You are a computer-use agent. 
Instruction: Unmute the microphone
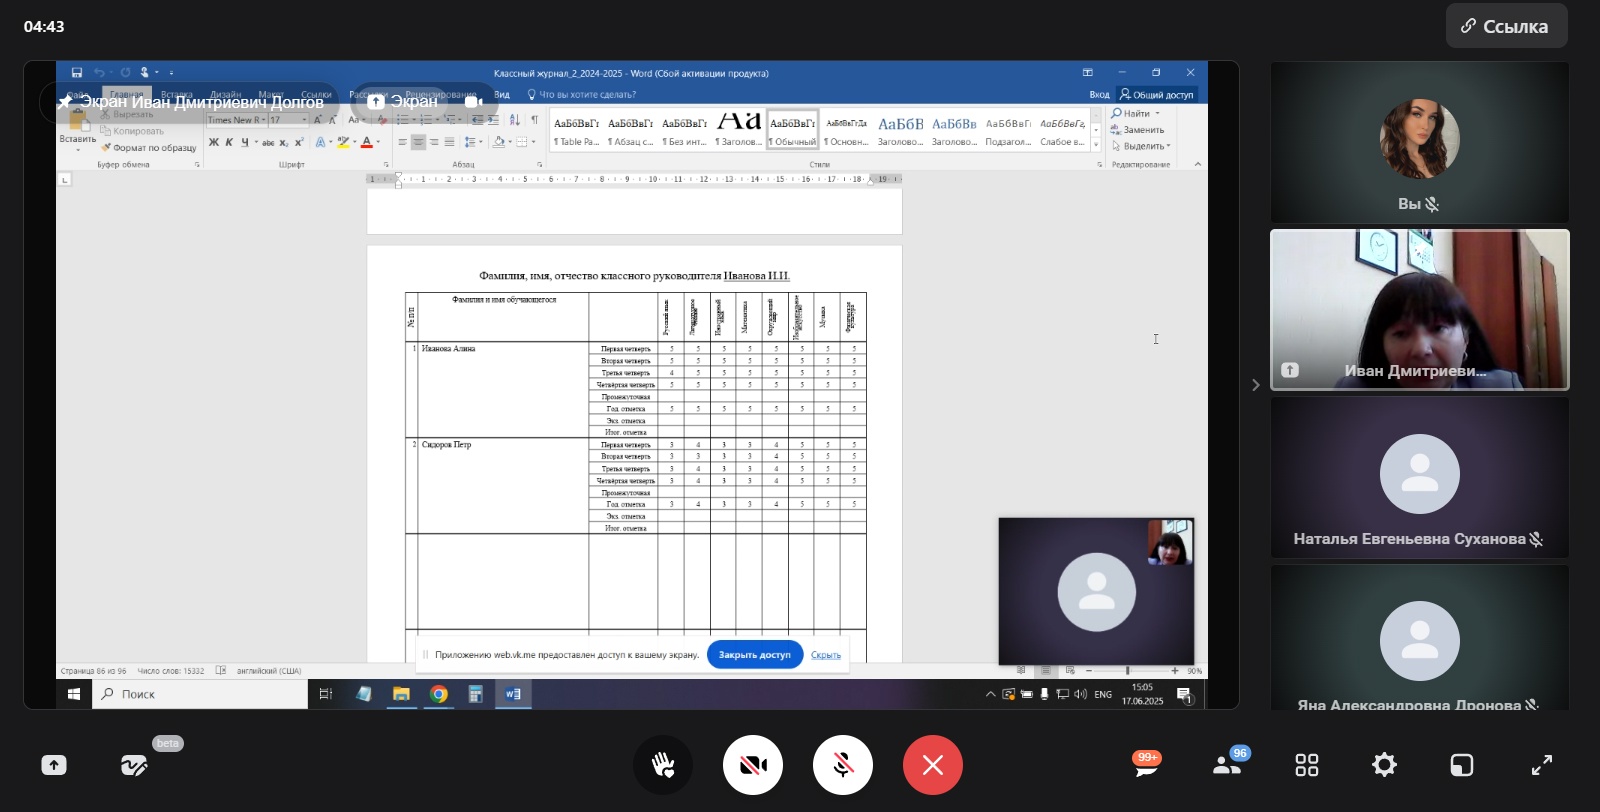(x=842, y=765)
